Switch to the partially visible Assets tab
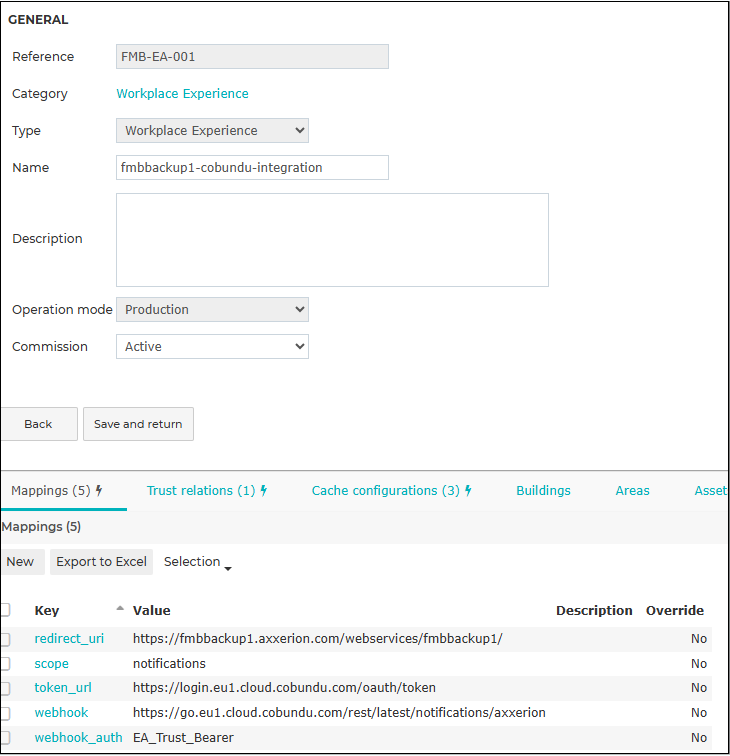The image size is (730, 756). 711,491
